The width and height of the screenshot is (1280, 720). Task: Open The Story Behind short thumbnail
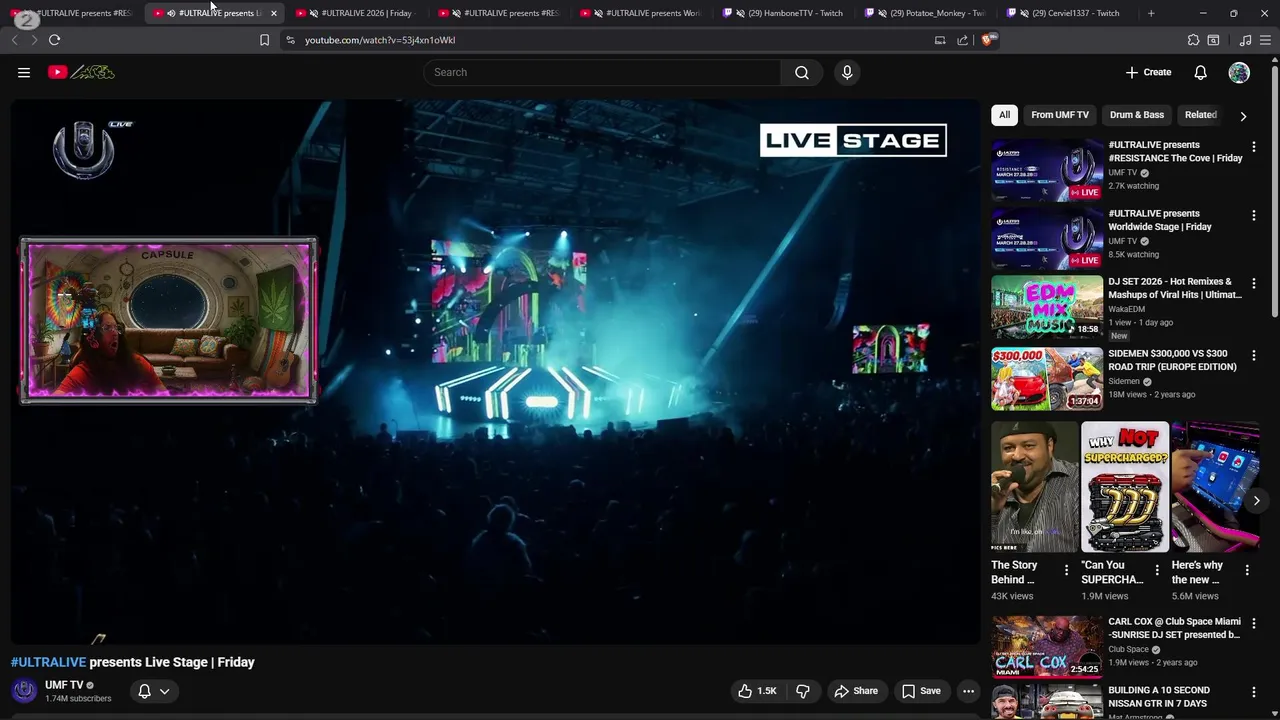point(1035,487)
